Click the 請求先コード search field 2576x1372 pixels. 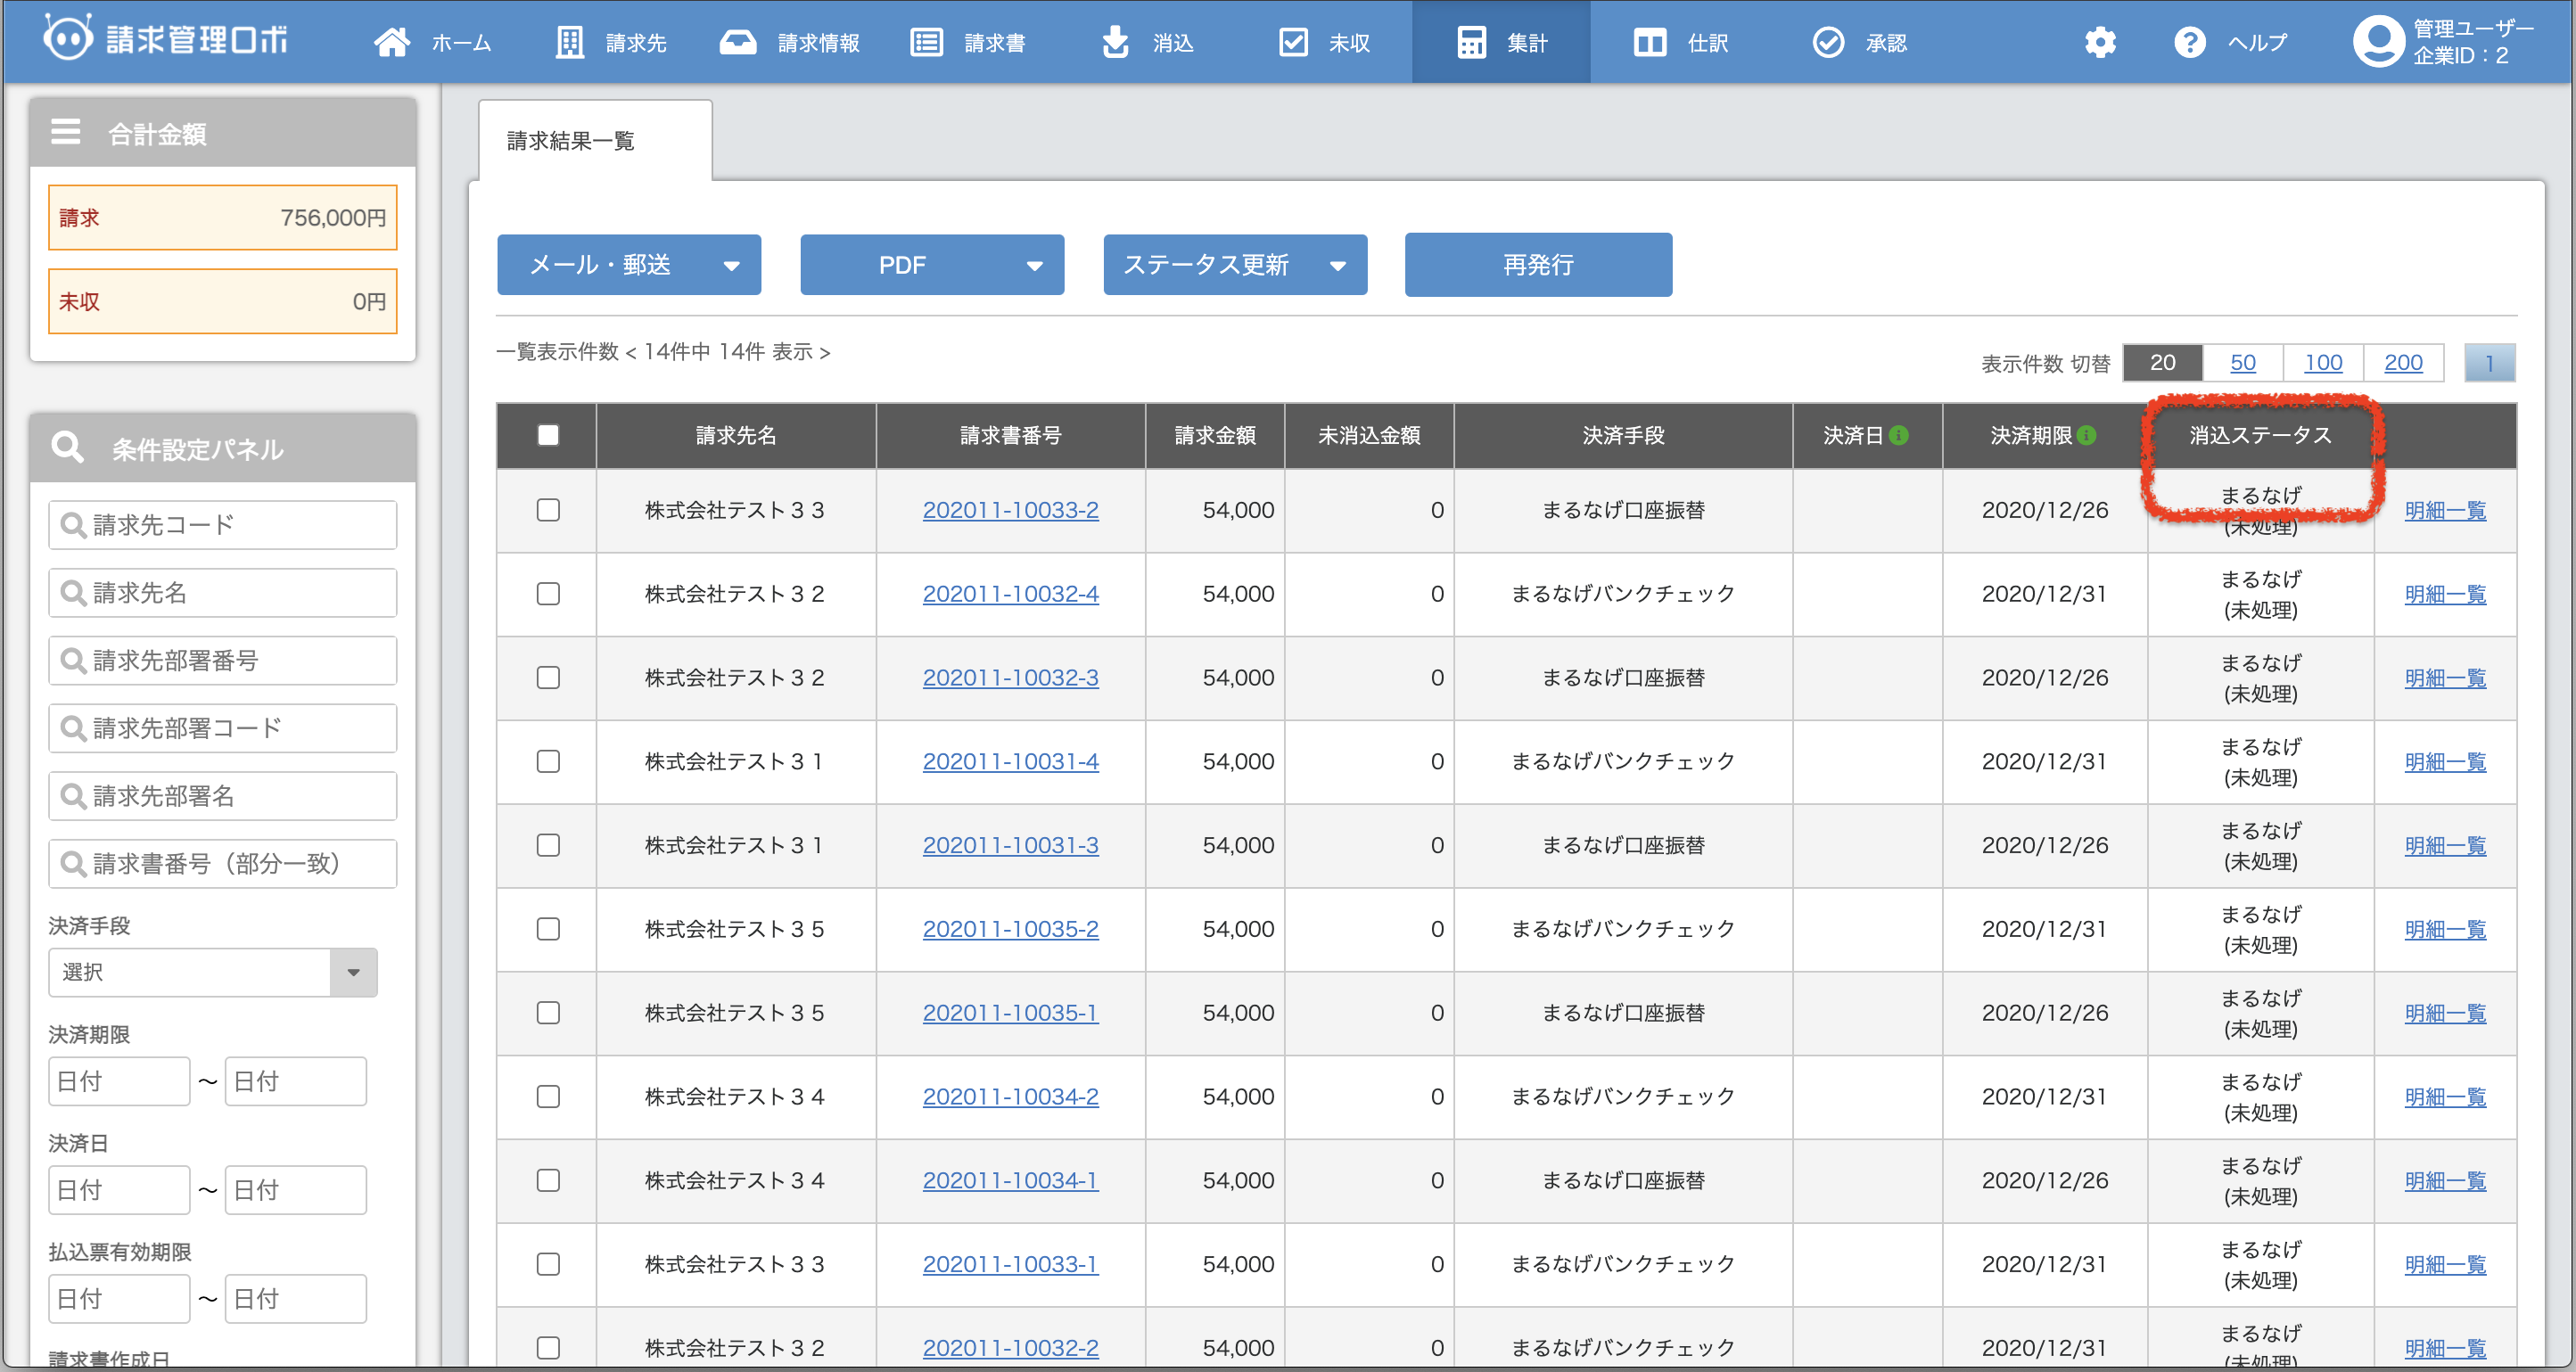pos(222,525)
